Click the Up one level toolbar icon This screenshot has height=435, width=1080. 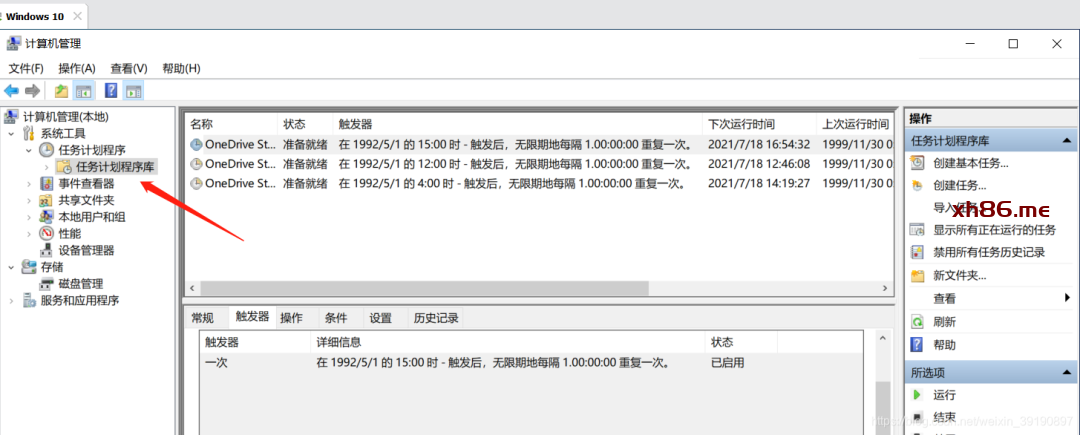click(61, 91)
